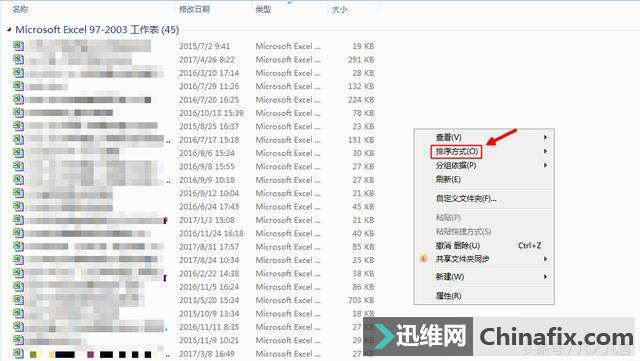This screenshot has width=640, height=361.
Task: Collapse the Microsoft Excel 97-2003 工作表 group
Action: pos(9,29)
